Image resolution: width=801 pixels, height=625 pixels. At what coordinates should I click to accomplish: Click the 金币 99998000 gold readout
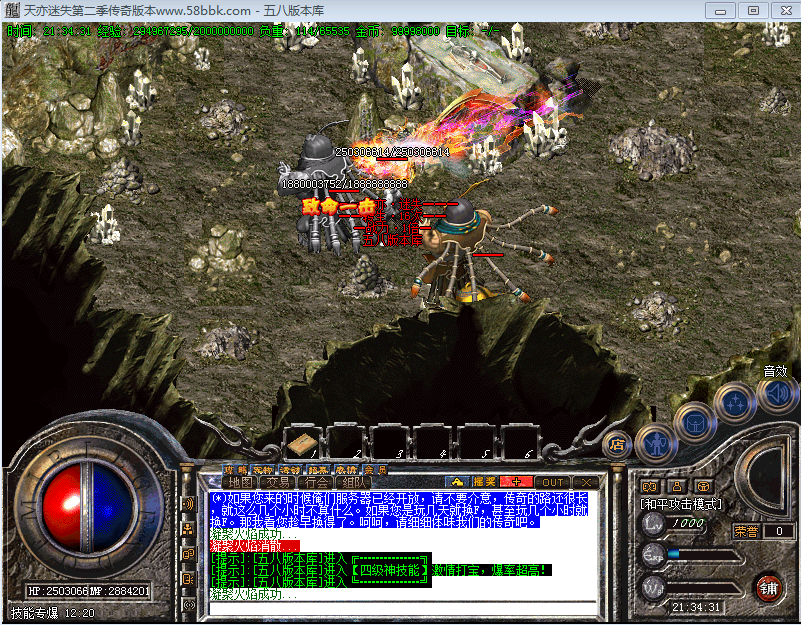[x=397, y=31]
